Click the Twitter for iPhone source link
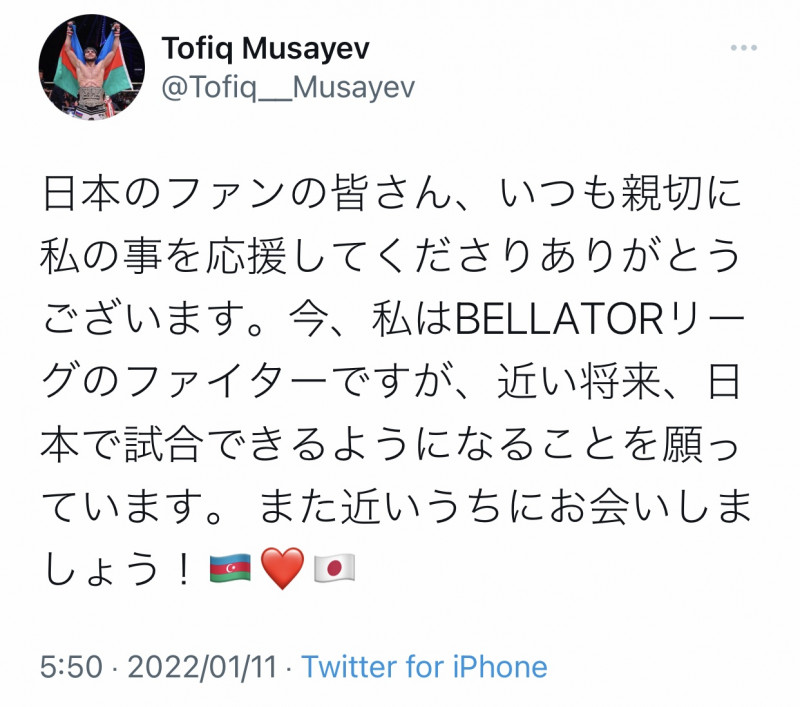This screenshot has width=800, height=707. [425, 667]
